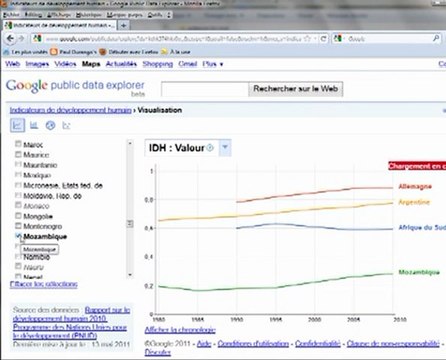Open the Outils menu

pyautogui.click(x=155, y=15)
